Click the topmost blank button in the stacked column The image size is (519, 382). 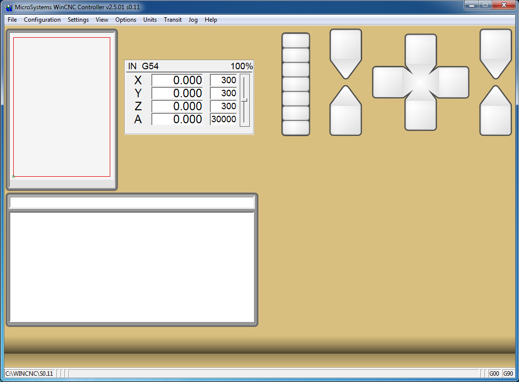(x=296, y=40)
